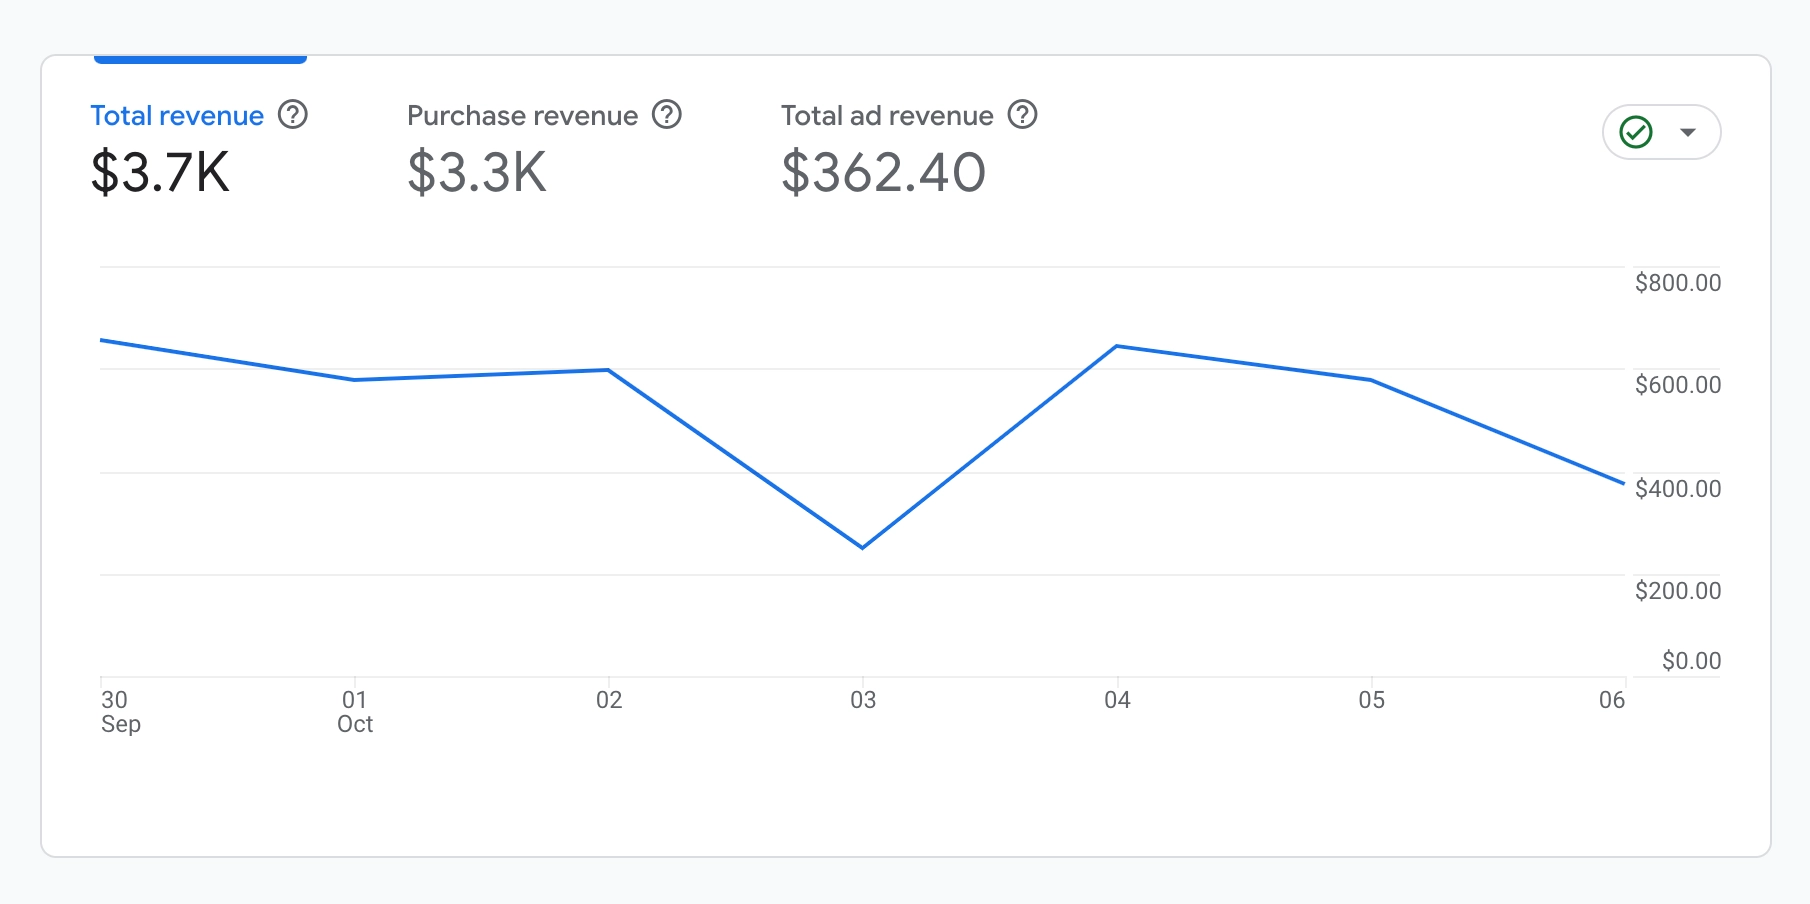Screen dimensions: 1810x904
Task: Expand the data quality dropdown arrow
Action: [1688, 132]
